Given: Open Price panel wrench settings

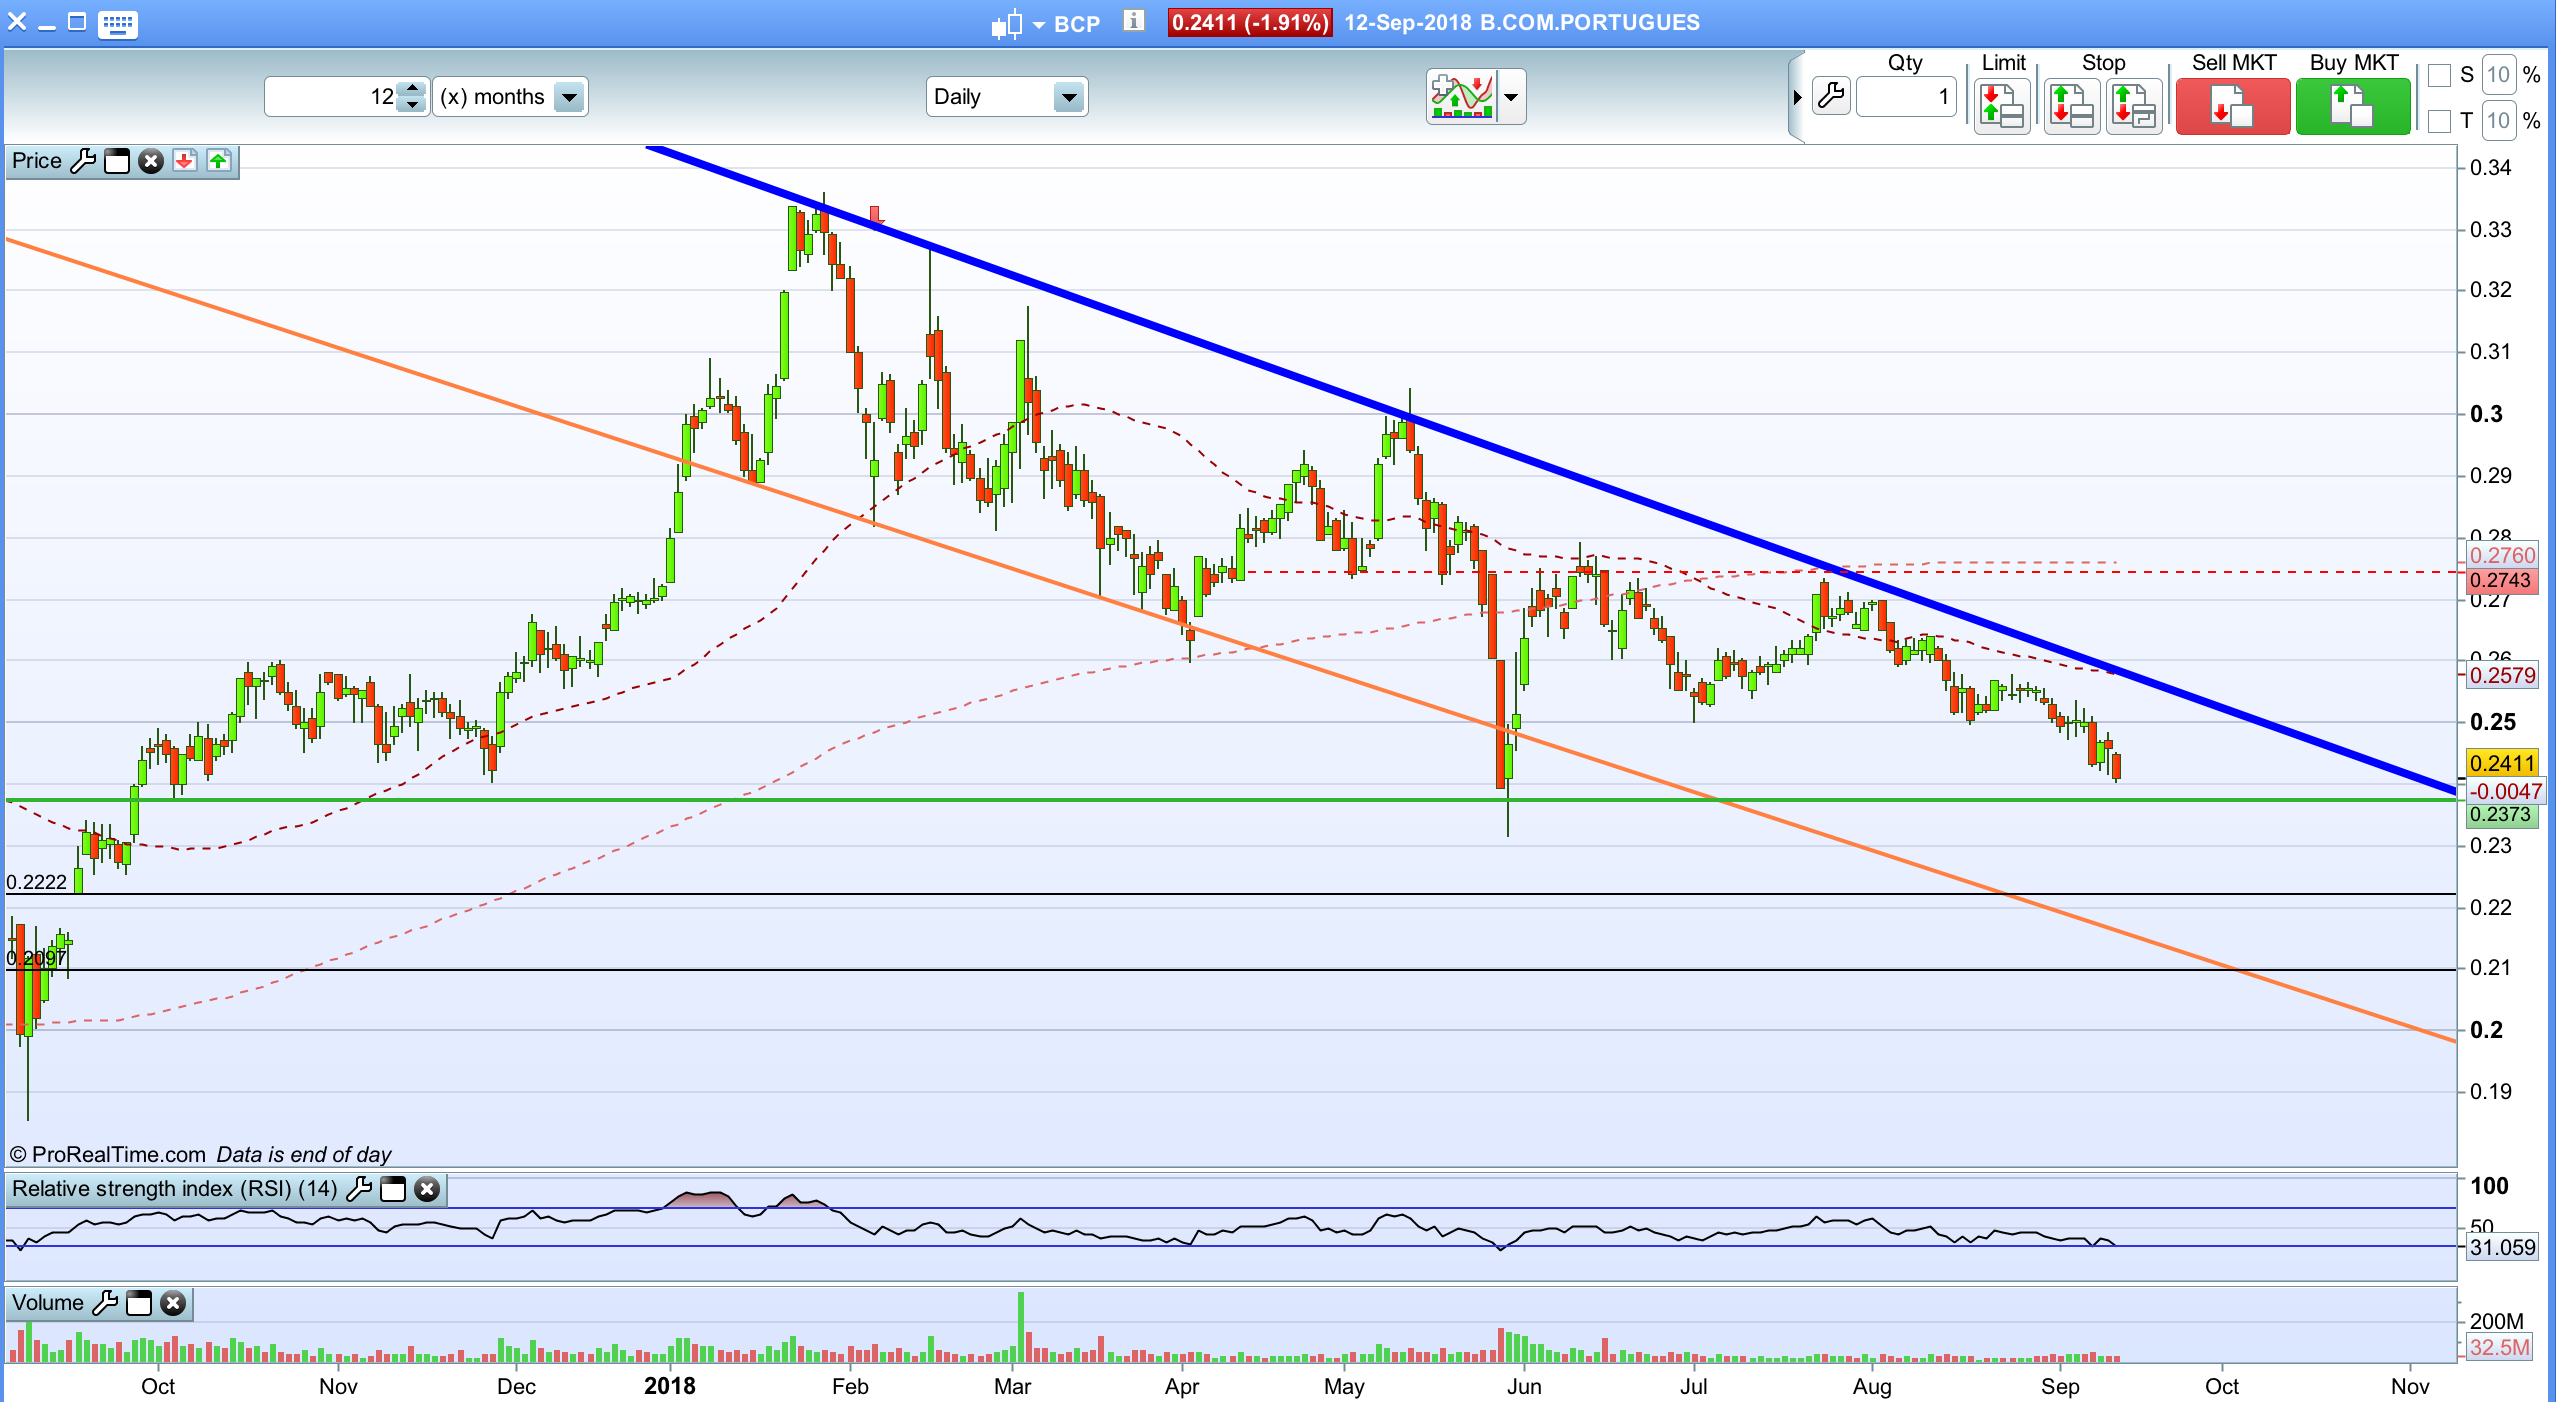Looking at the screenshot, I should pos(84,161).
